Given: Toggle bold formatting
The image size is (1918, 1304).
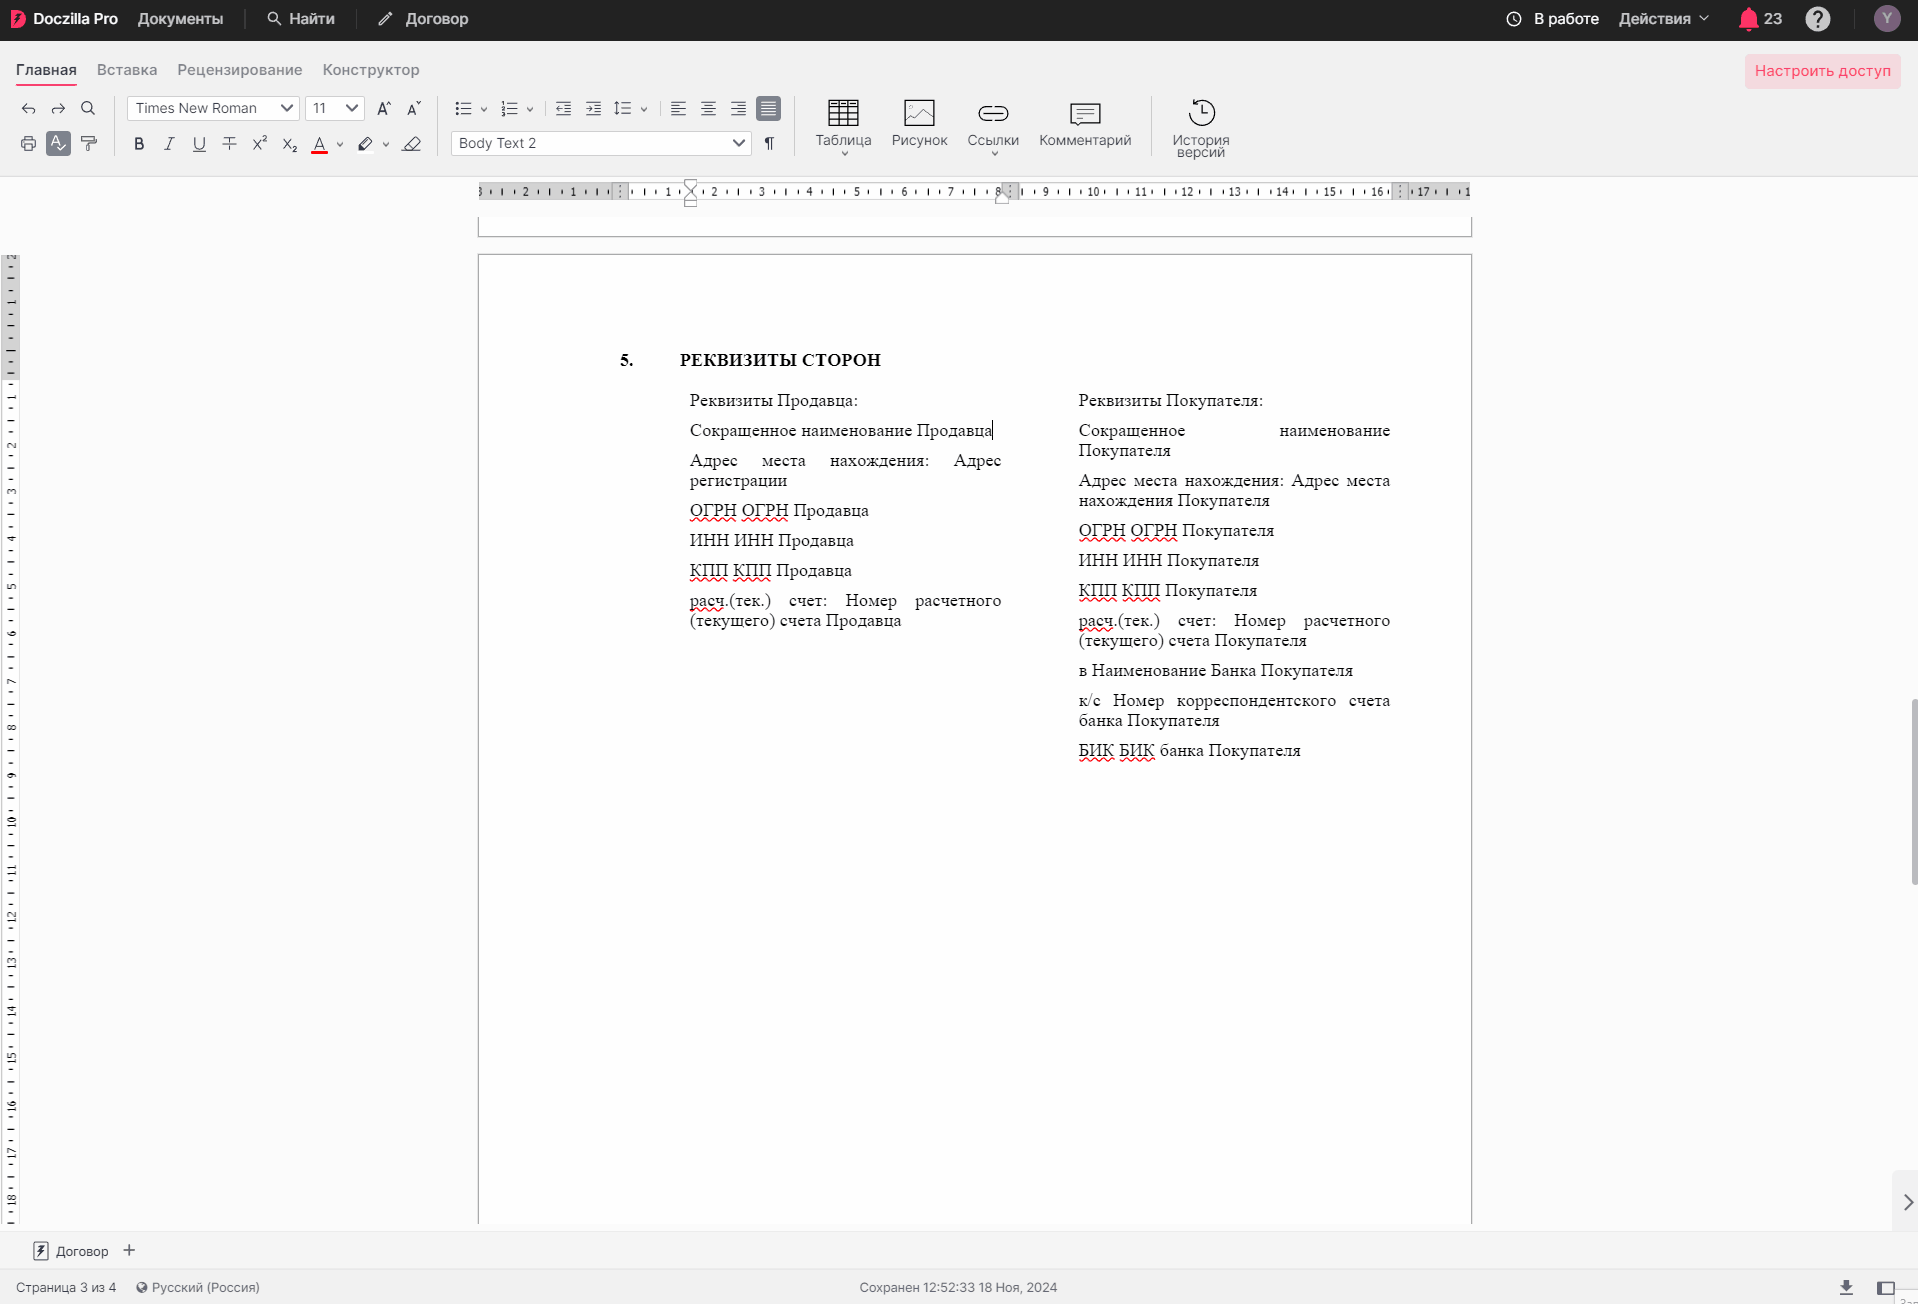Looking at the screenshot, I should pyautogui.click(x=139, y=144).
